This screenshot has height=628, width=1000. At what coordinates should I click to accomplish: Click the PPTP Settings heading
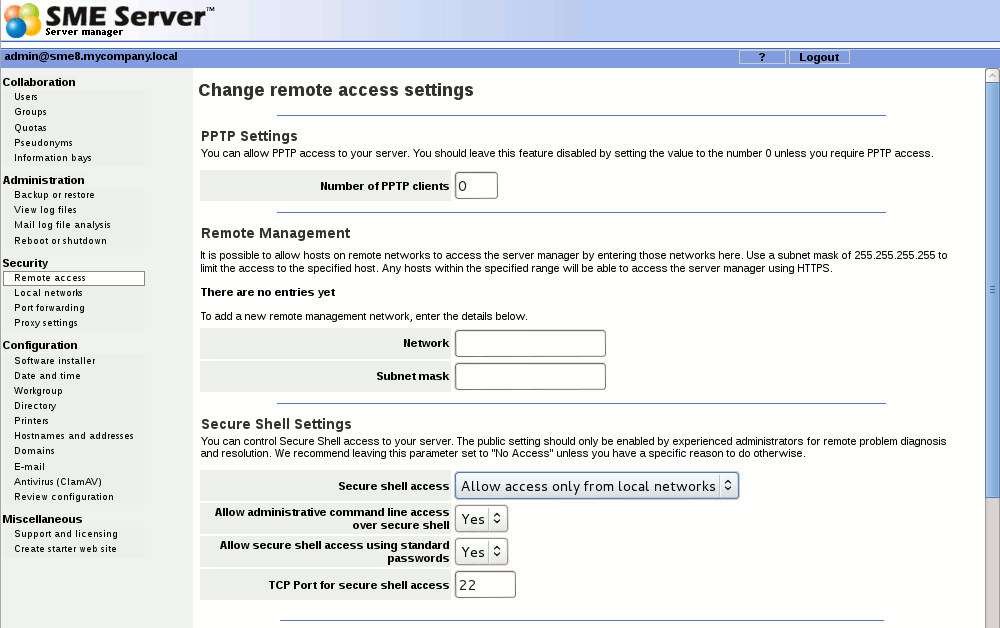coord(249,136)
